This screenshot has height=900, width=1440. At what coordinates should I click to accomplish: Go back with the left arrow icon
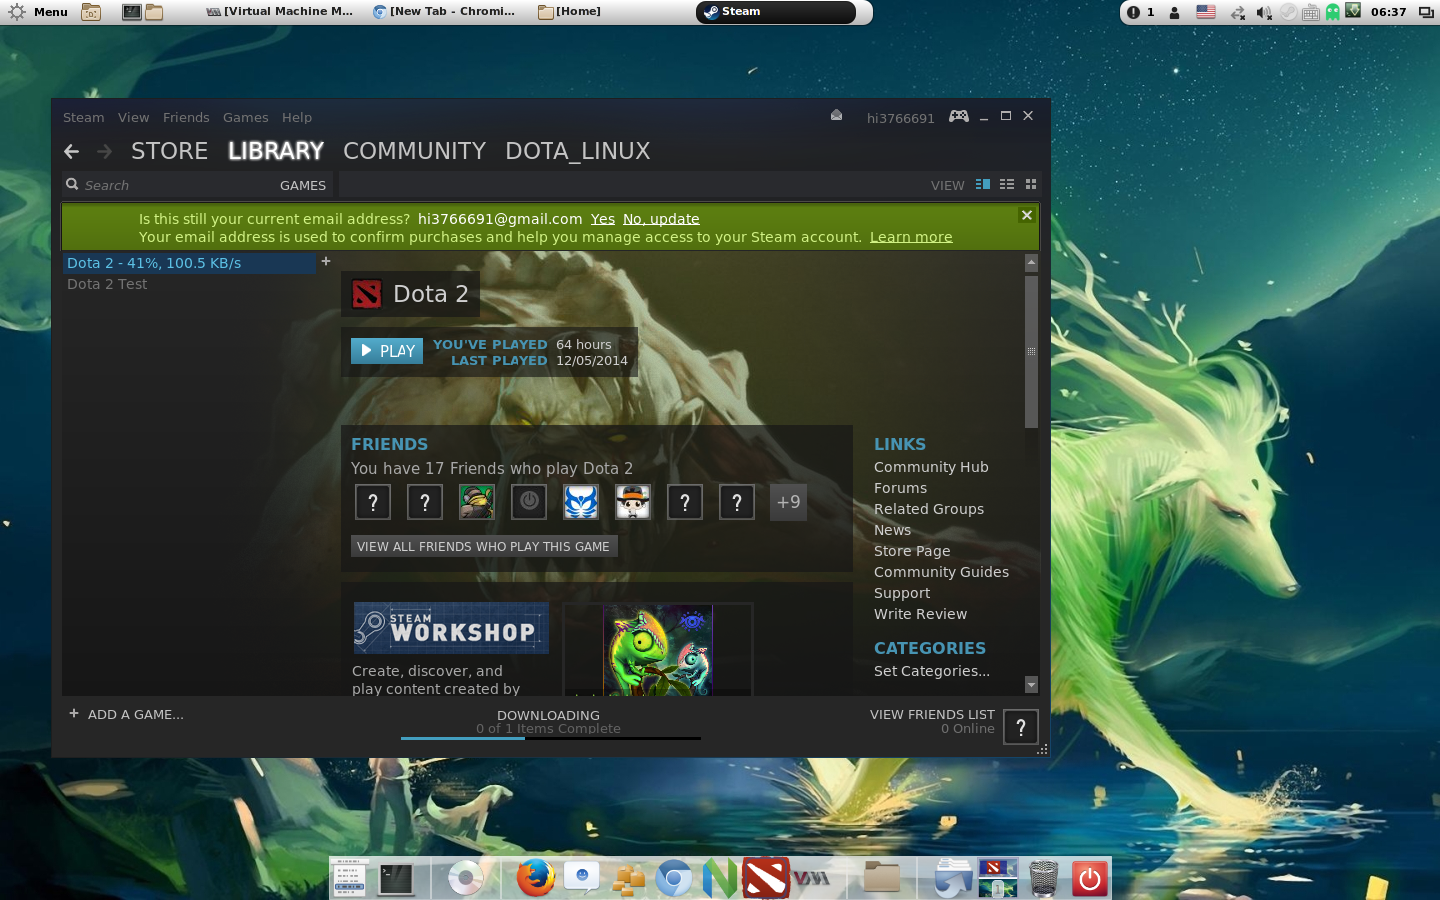click(x=71, y=151)
